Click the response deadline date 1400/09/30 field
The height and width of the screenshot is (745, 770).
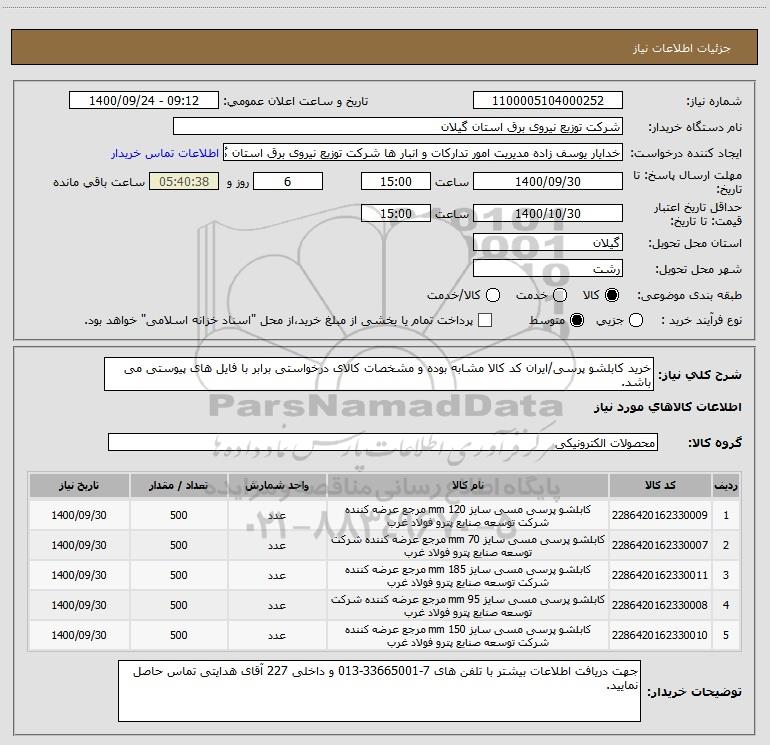(x=548, y=181)
